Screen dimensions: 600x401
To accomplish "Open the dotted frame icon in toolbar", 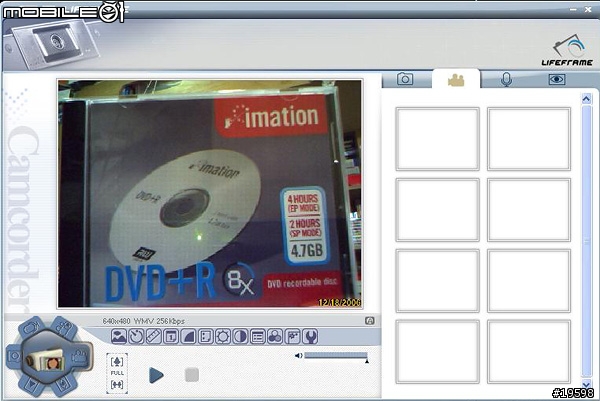I will click(x=206, y=336).
